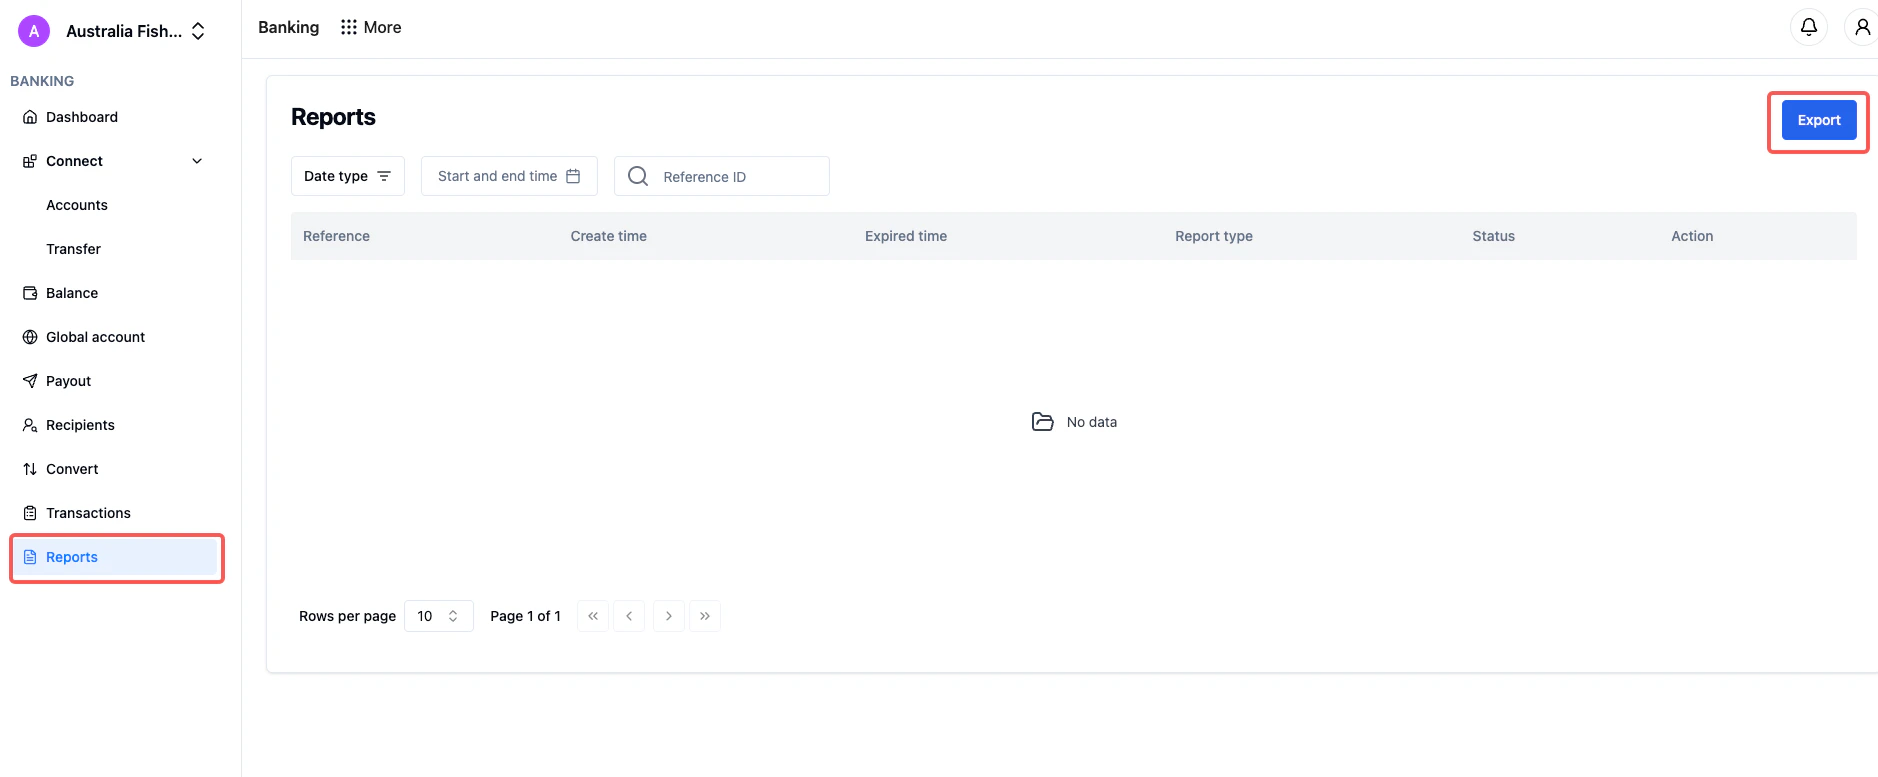Collapse the Connect section chevron

coord(197,161)
